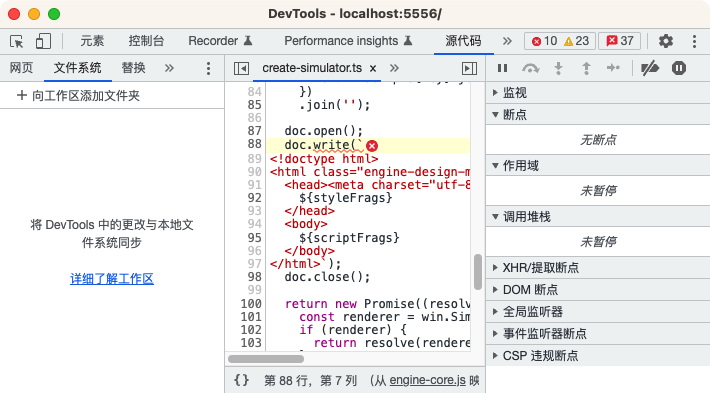
Task: Pause script execution button
Action: 503,68
